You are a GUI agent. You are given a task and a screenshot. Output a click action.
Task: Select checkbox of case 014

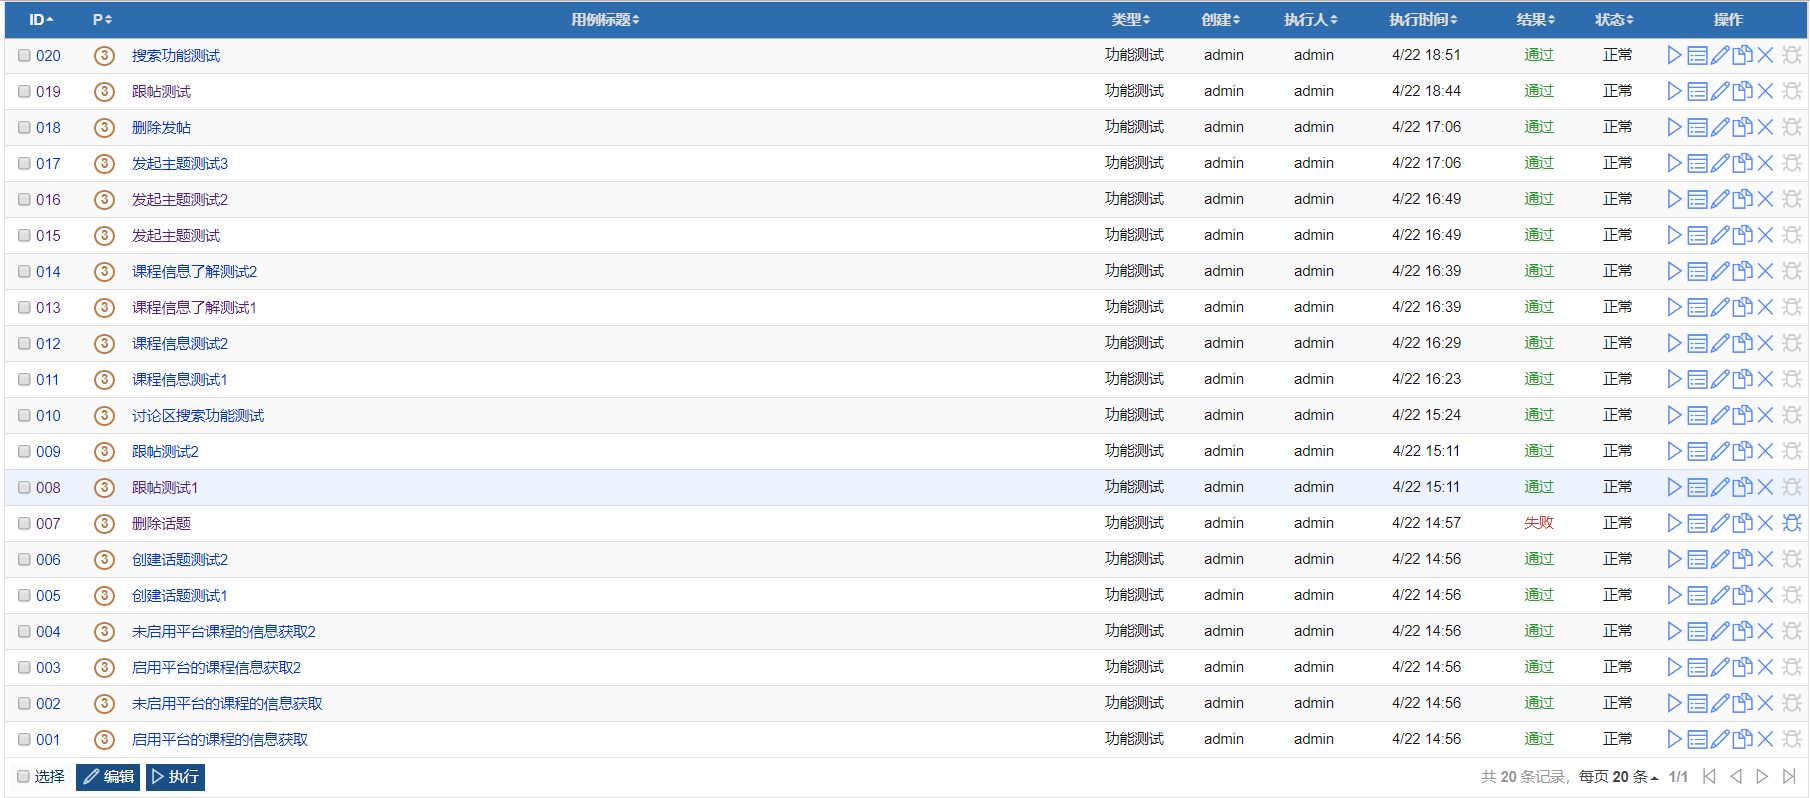[x=24, y=272]
